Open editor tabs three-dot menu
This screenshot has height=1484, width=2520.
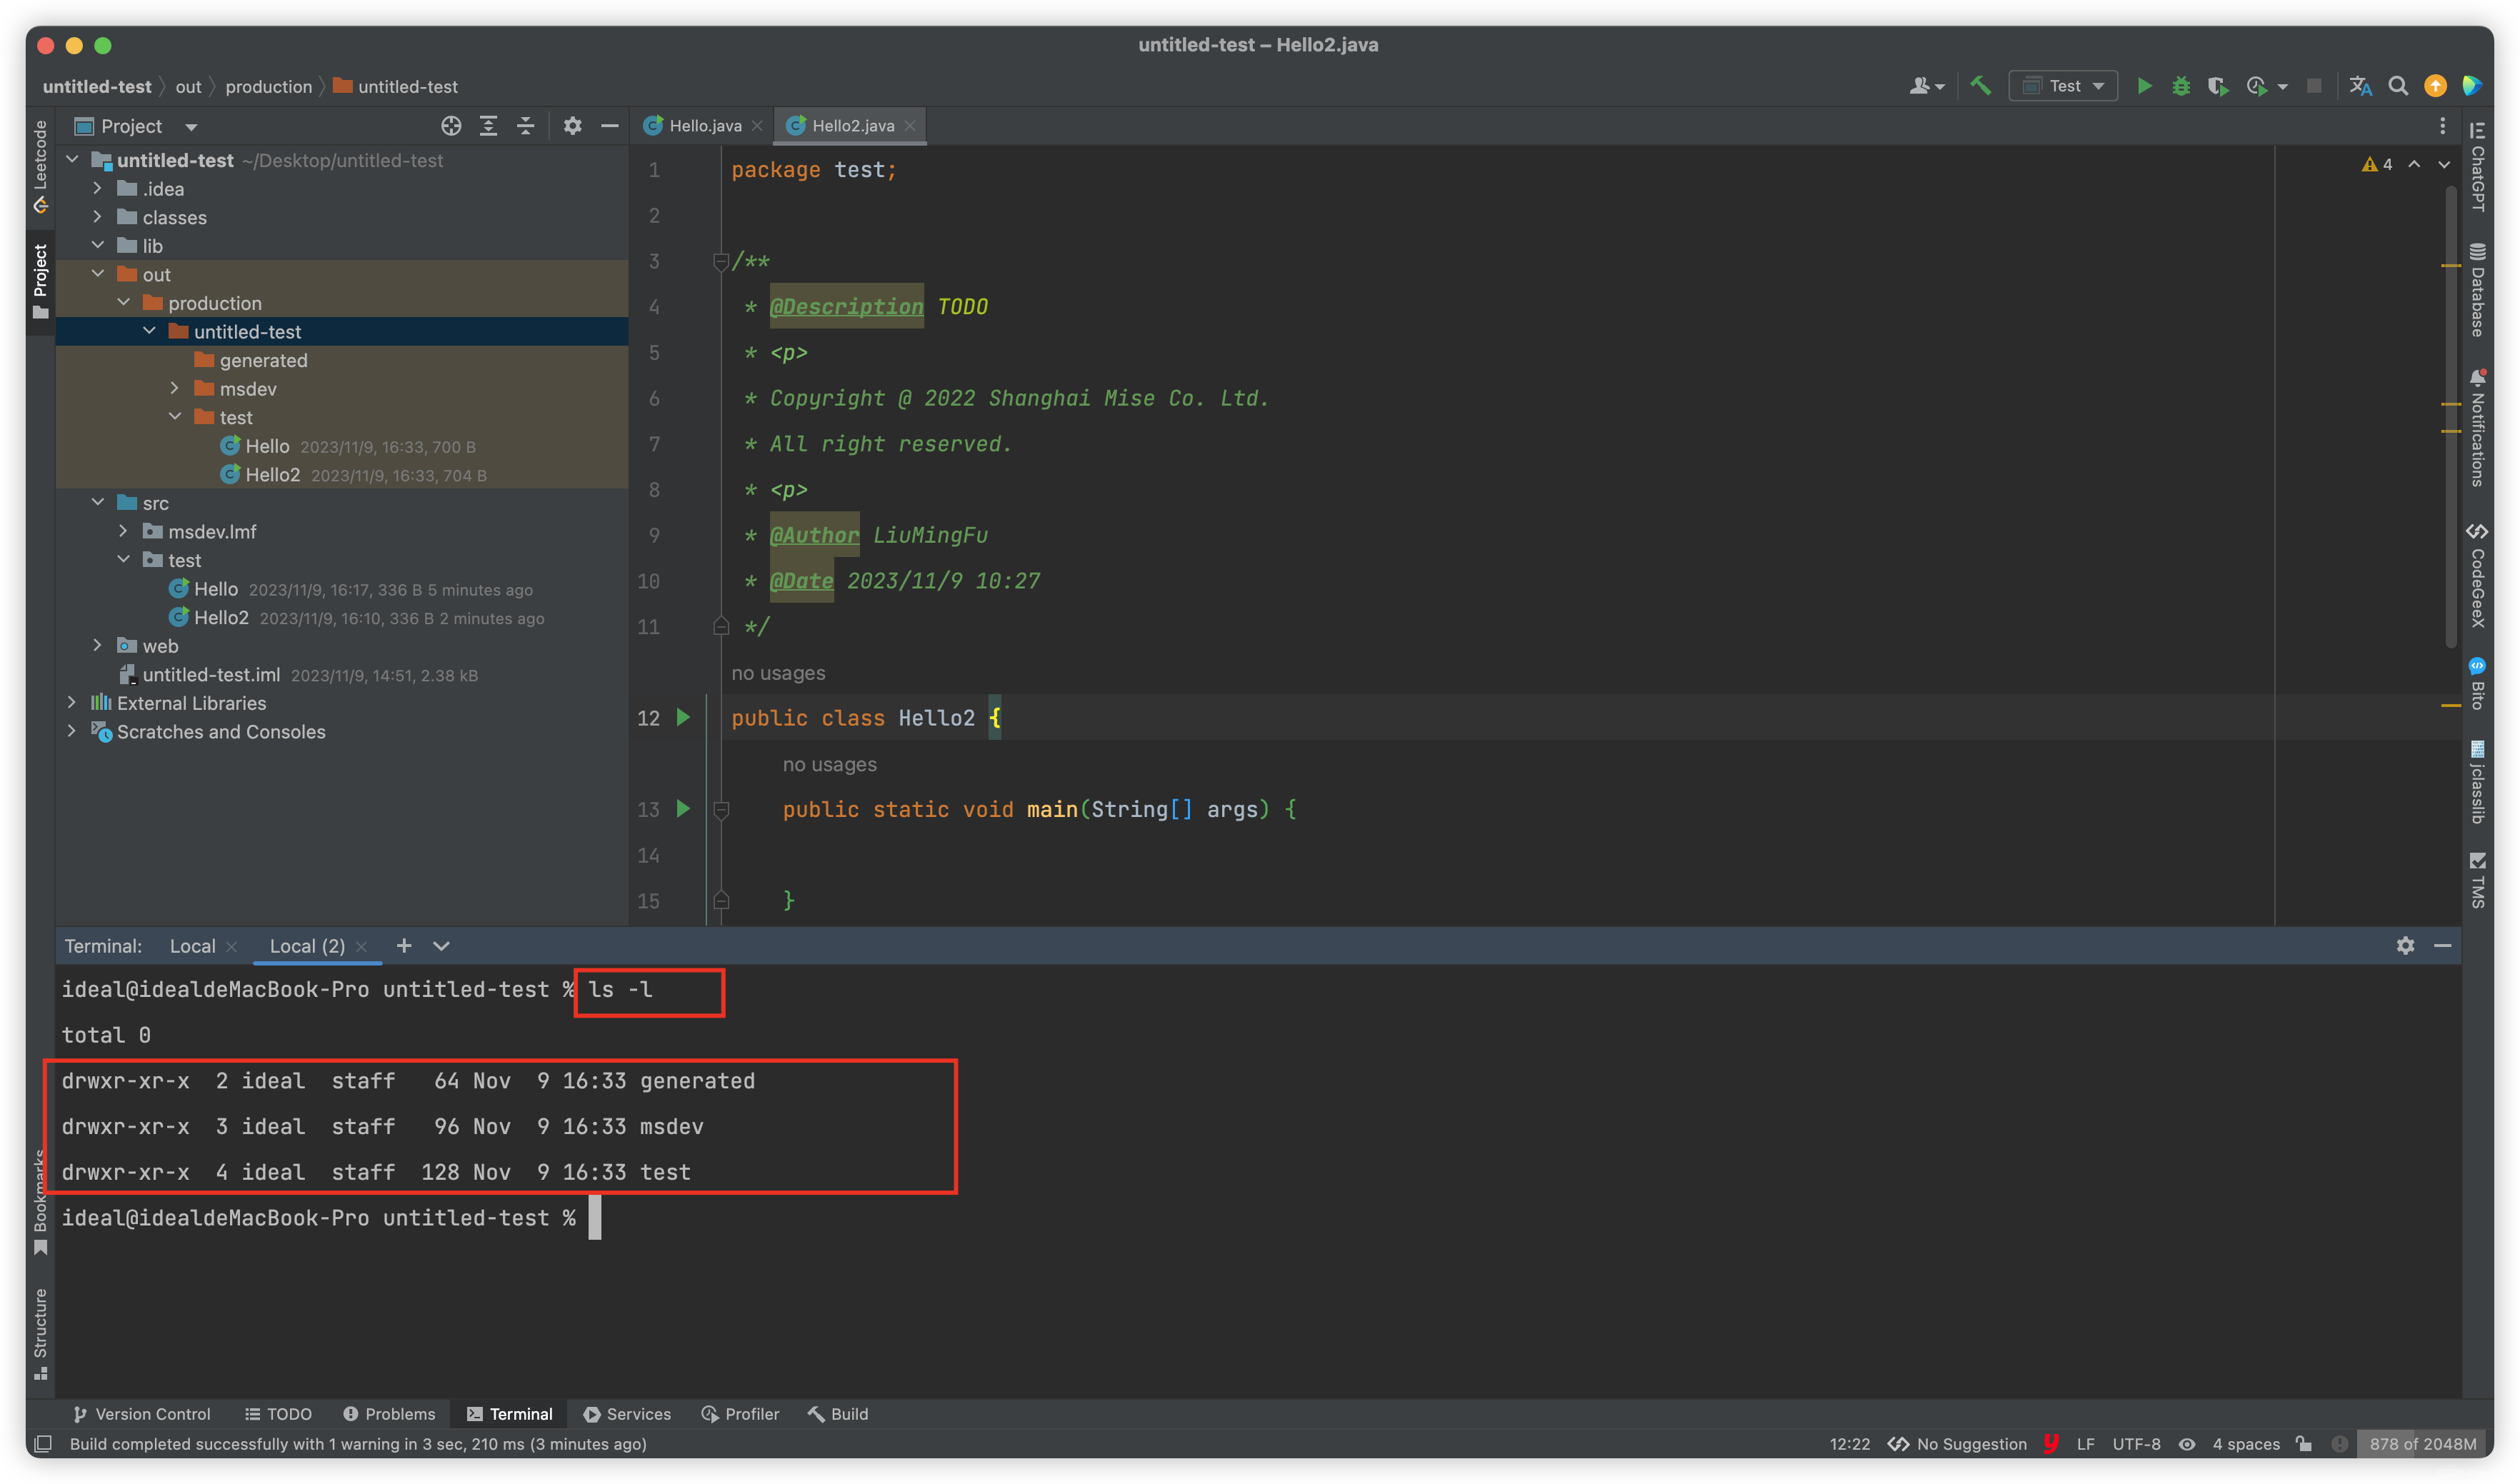click(x=2442, y=126)
